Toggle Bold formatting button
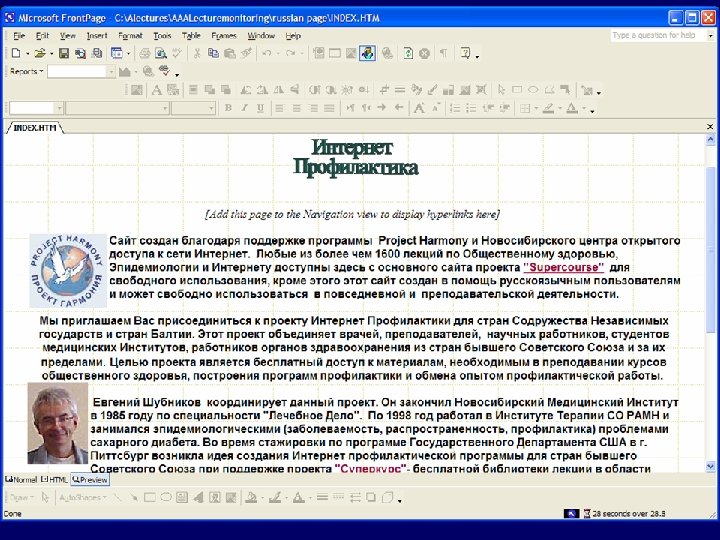720x540 pixels. coord(228,108)
